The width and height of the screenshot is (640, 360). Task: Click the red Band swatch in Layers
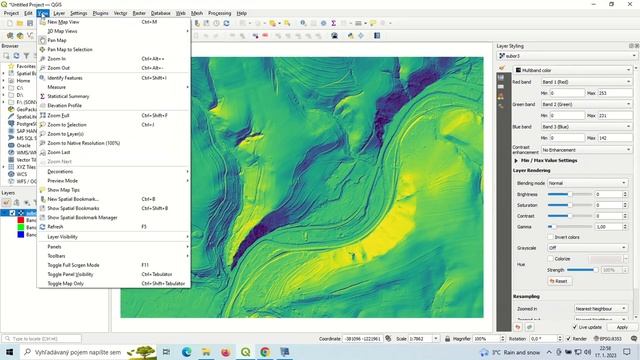pyautogui.click(x=21, y=220)
